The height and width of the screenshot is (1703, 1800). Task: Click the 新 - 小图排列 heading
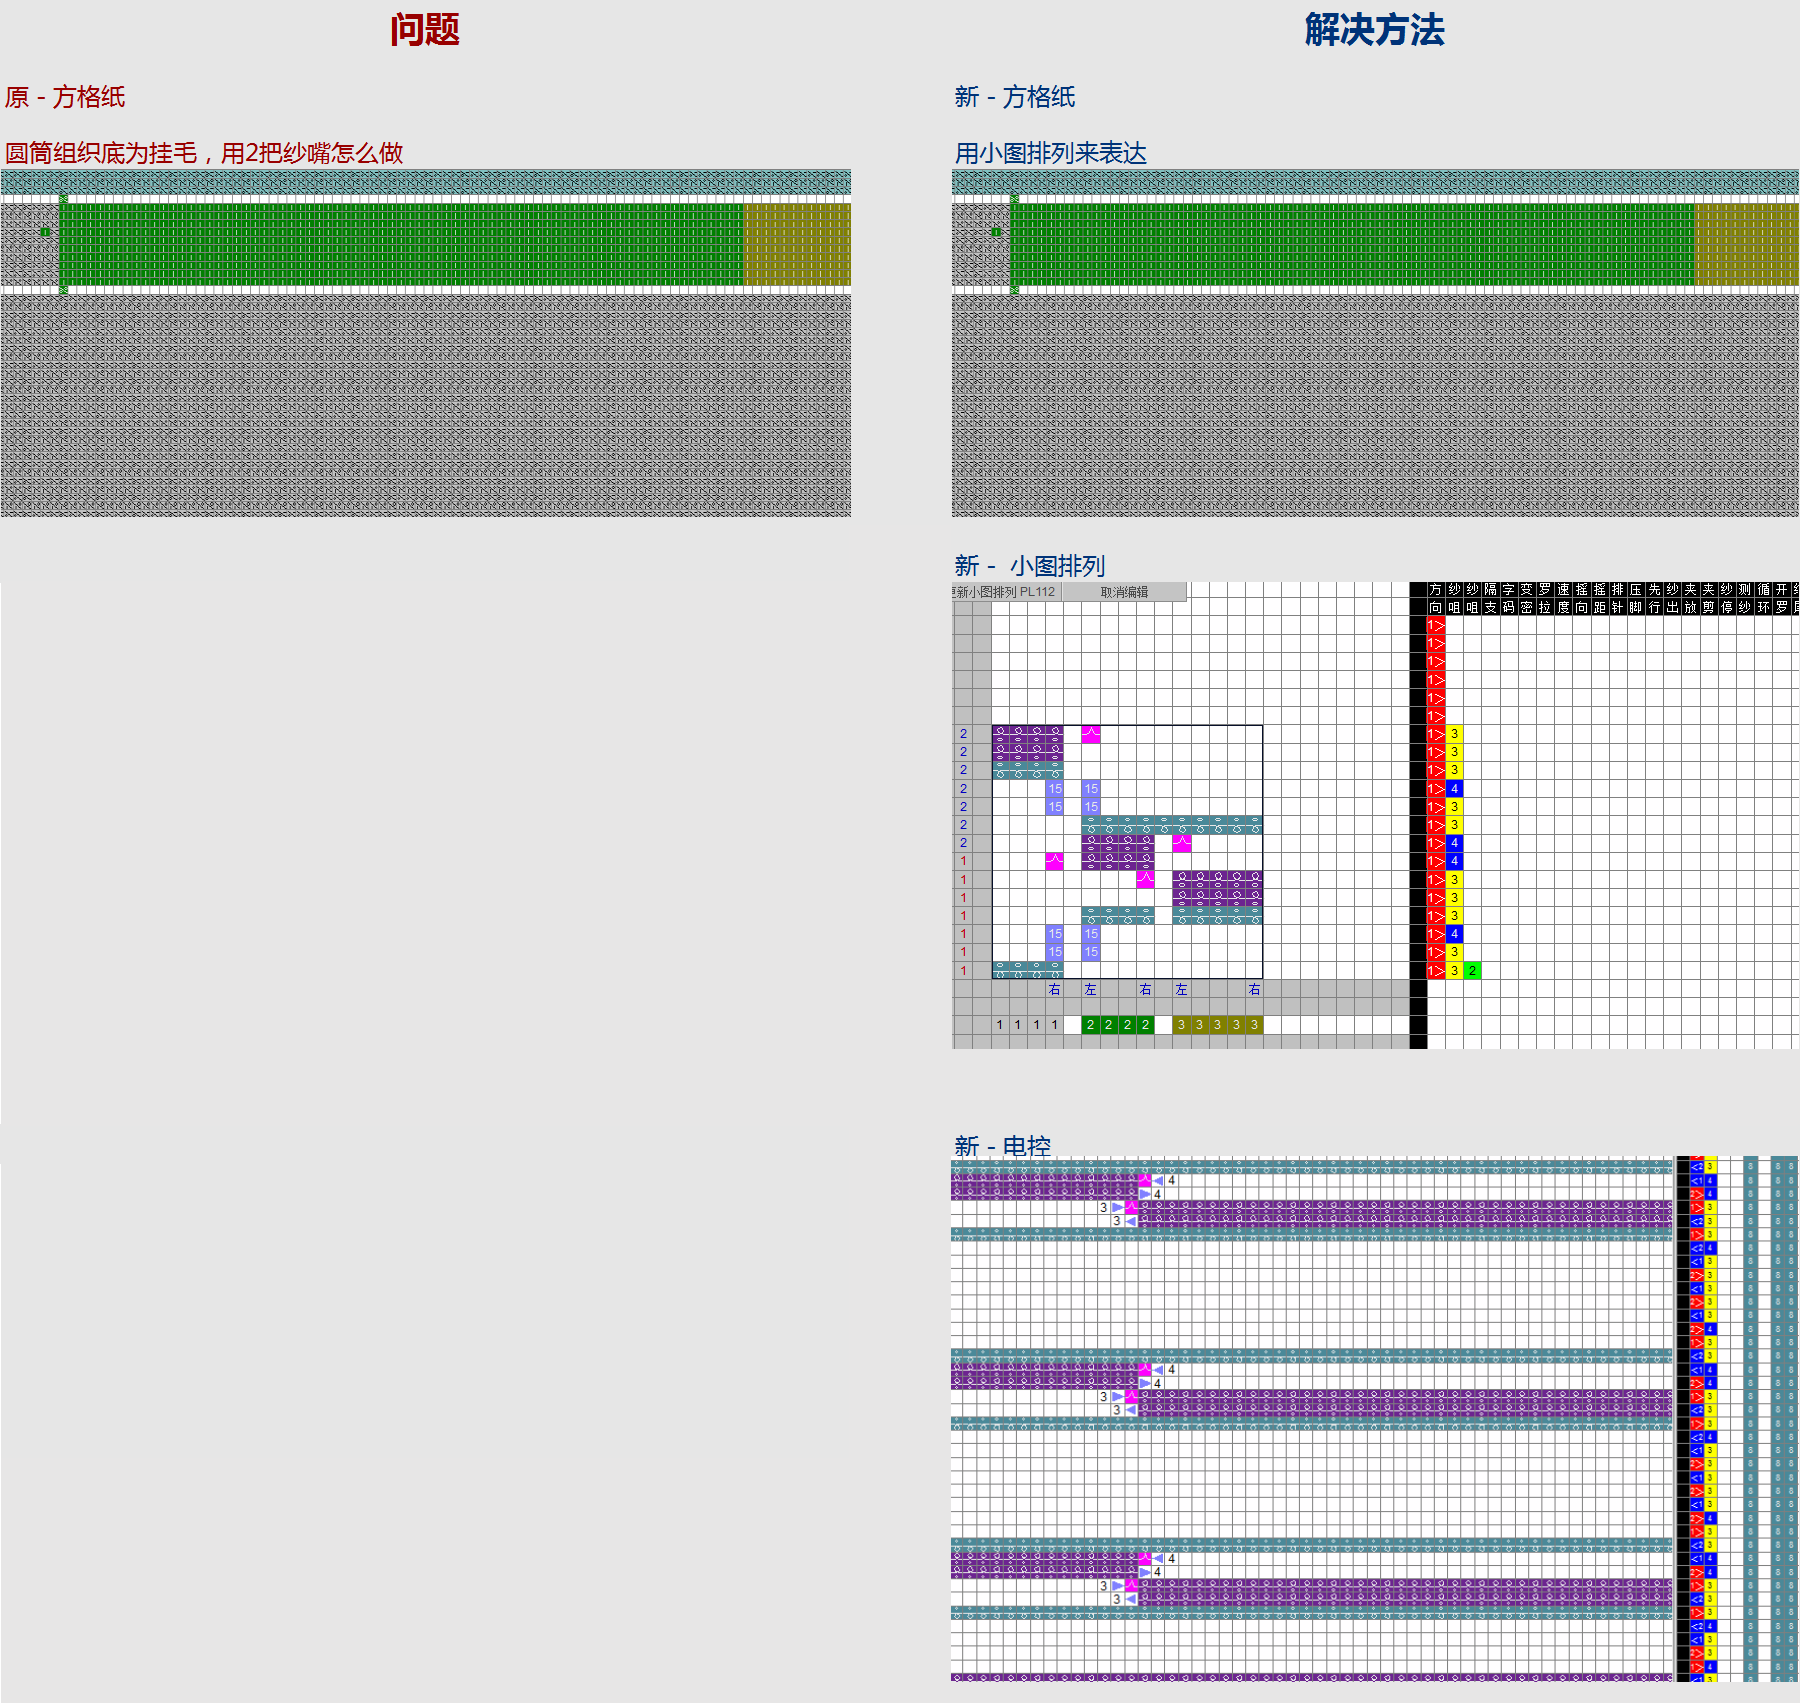pyautogui.click(x=1029, y=566)
